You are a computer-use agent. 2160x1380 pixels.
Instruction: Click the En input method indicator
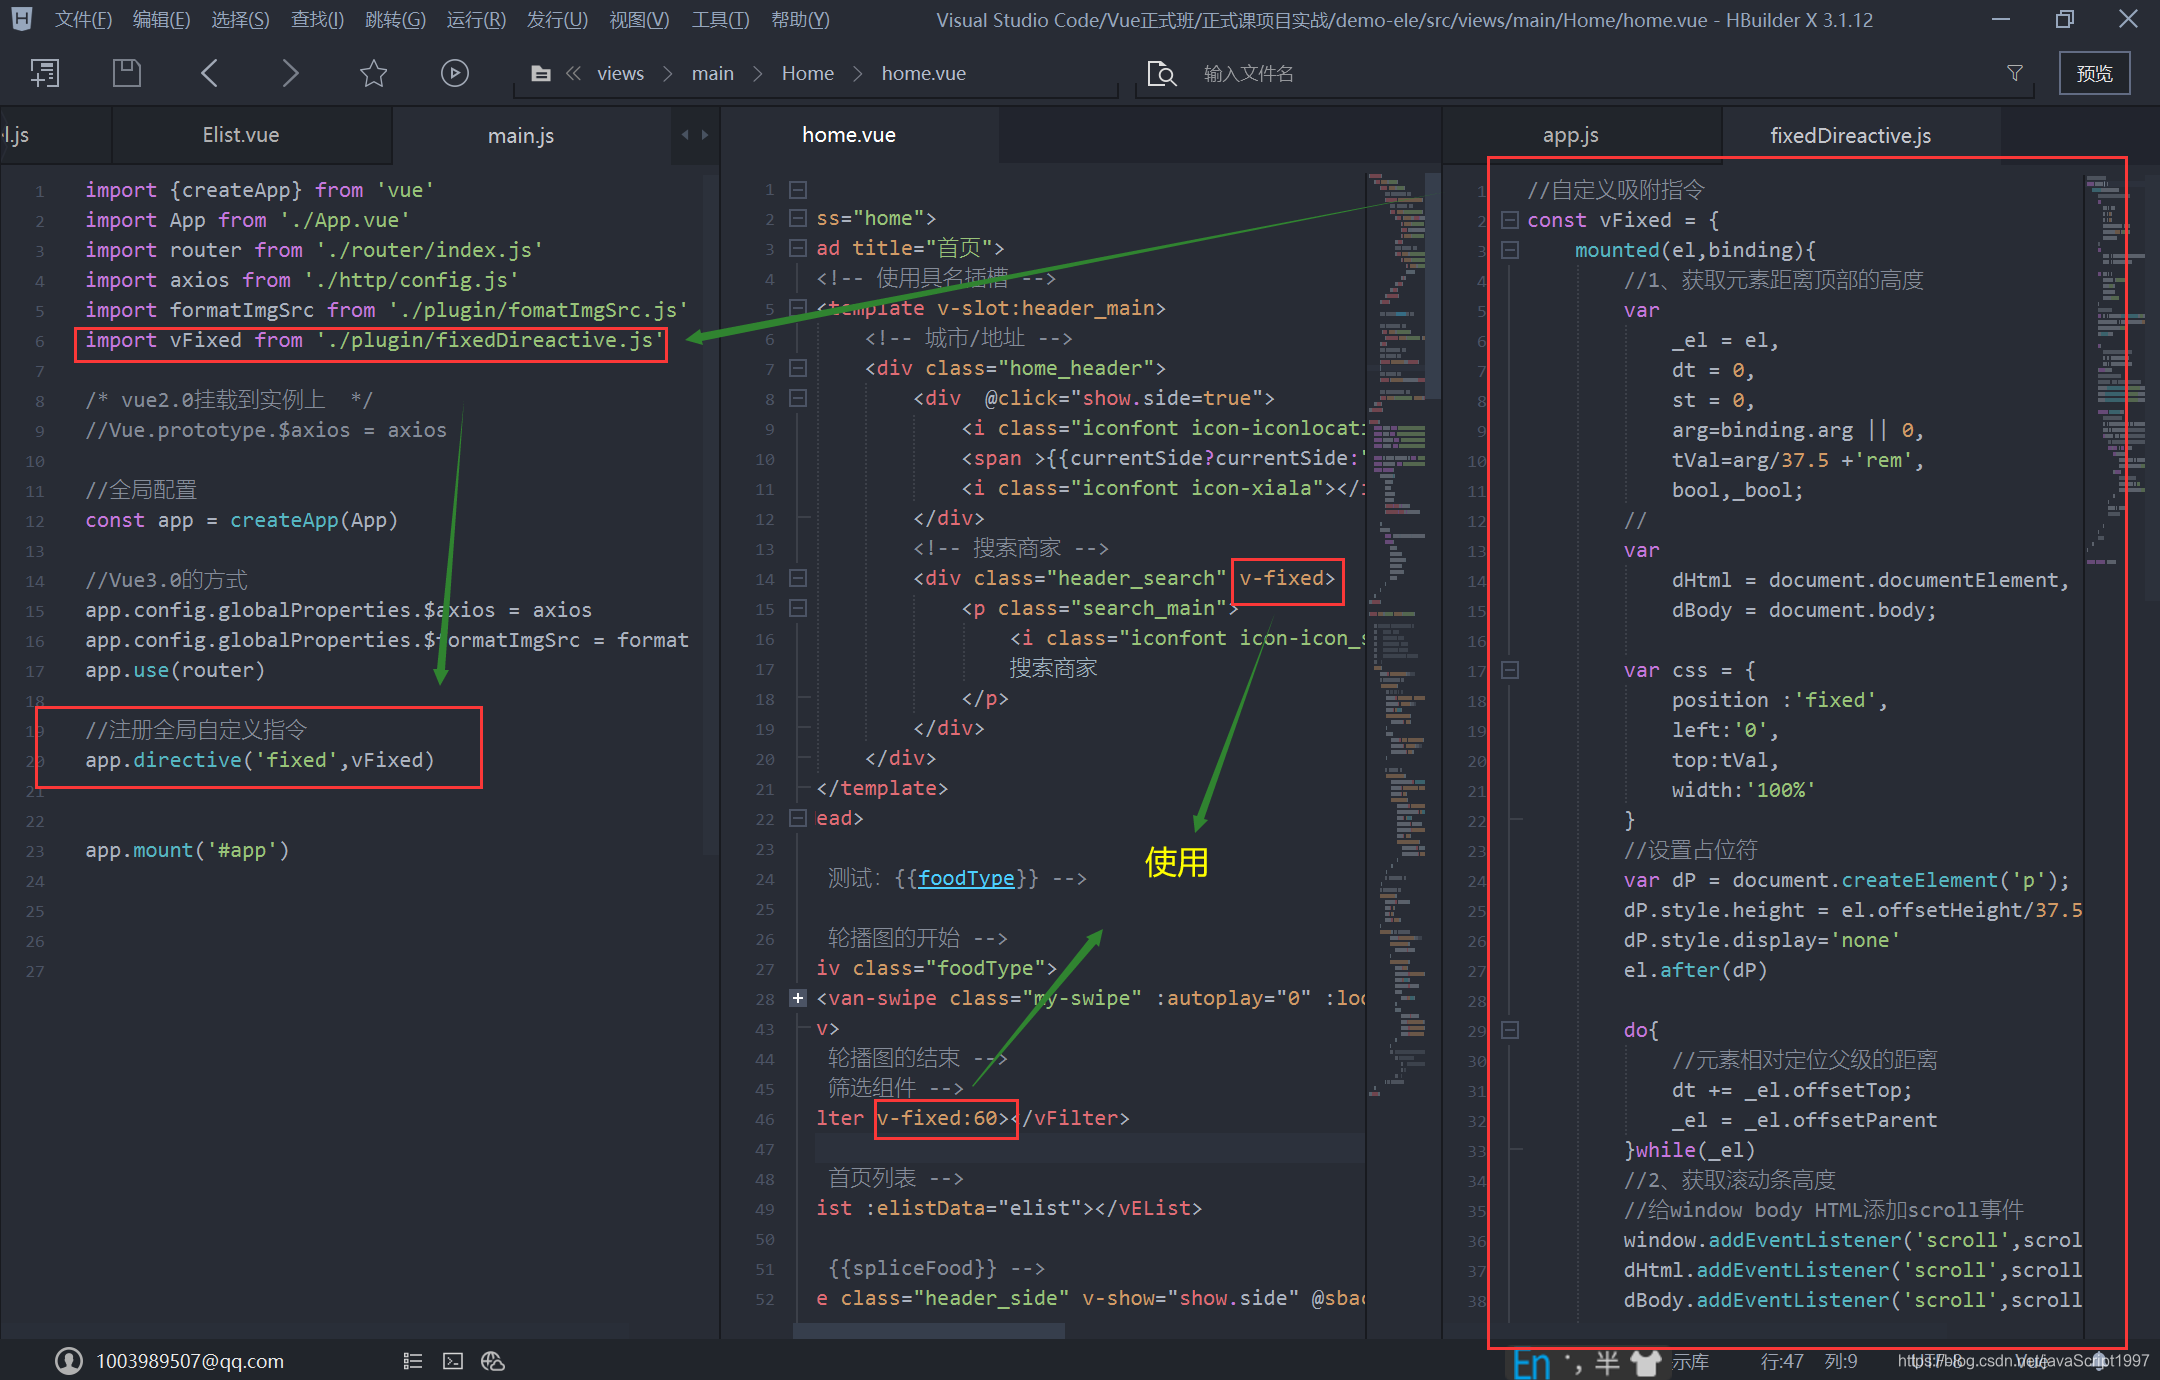tap(1530, 1362)
